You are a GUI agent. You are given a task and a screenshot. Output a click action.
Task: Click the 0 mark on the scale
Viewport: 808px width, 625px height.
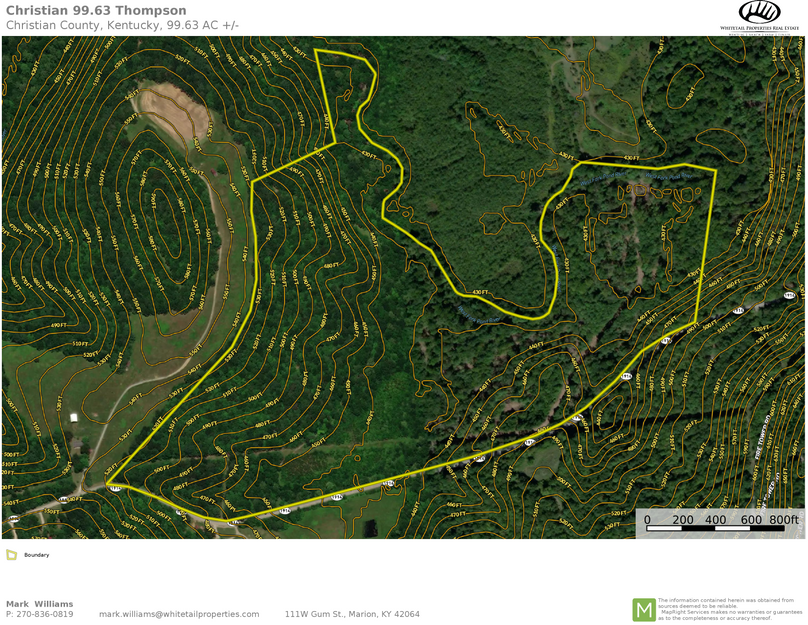click(647, 519)
